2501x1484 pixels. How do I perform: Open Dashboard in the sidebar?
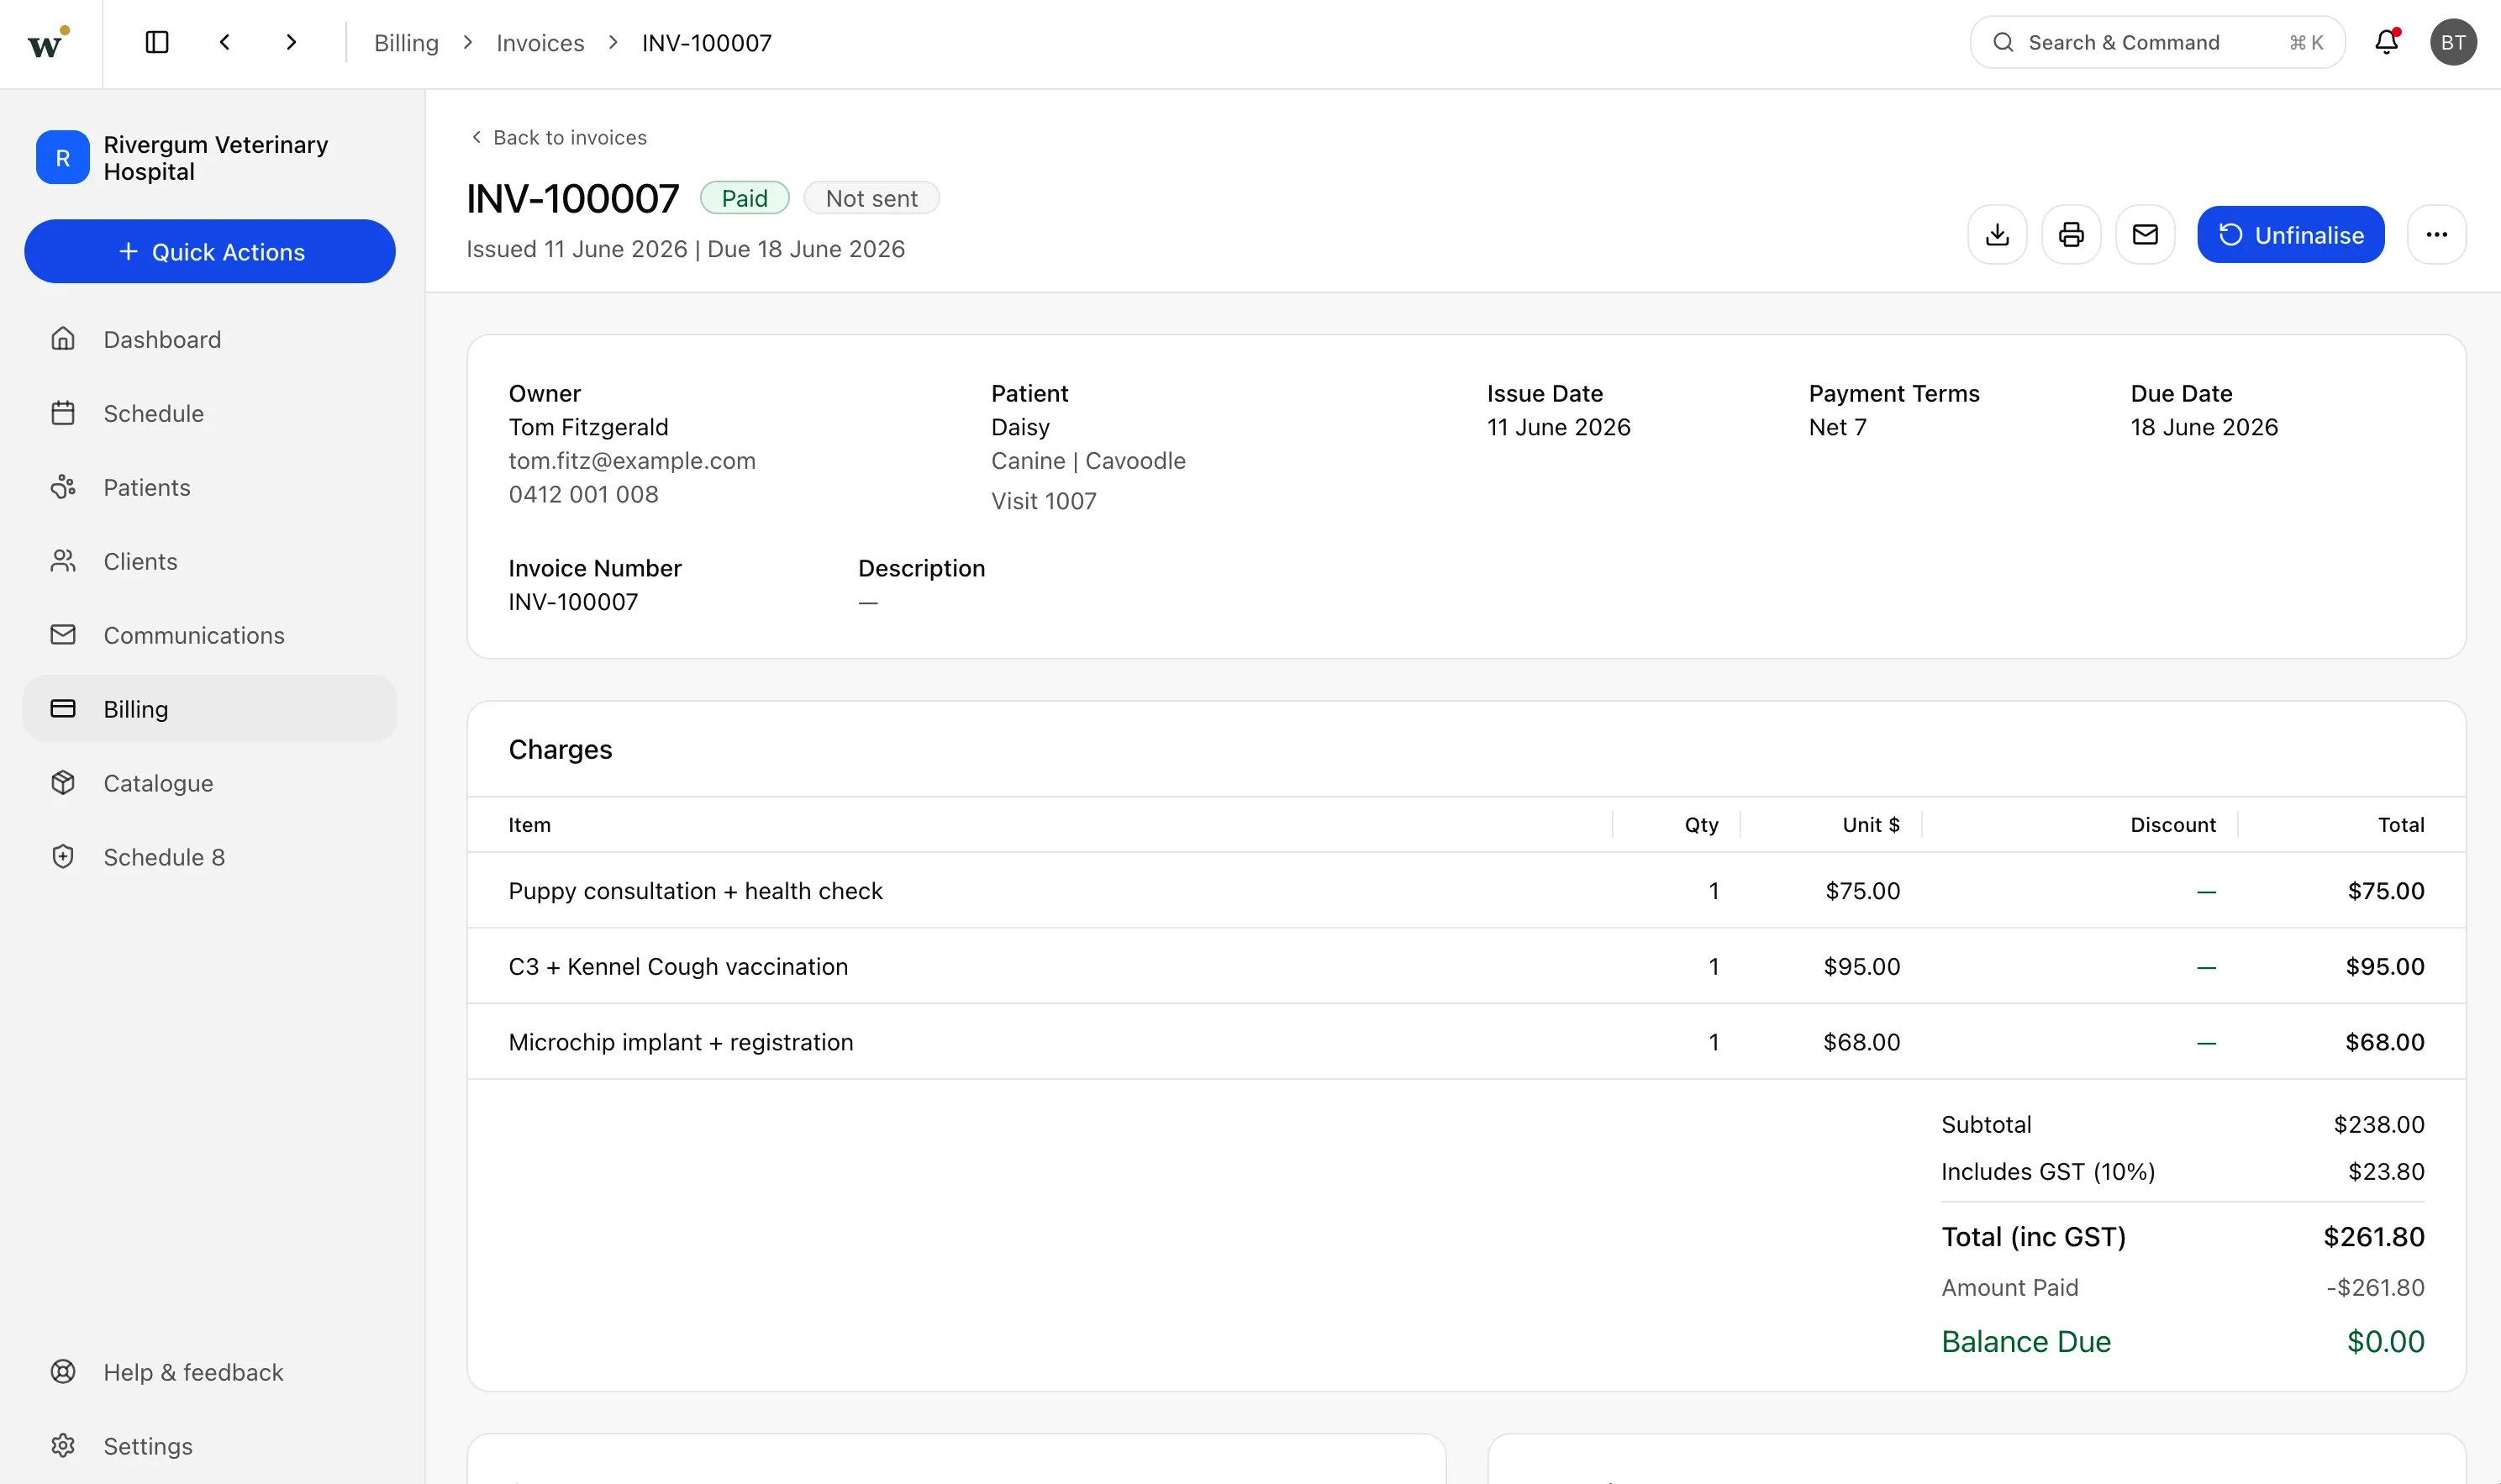pyautogui.click(x=210, y=339)
